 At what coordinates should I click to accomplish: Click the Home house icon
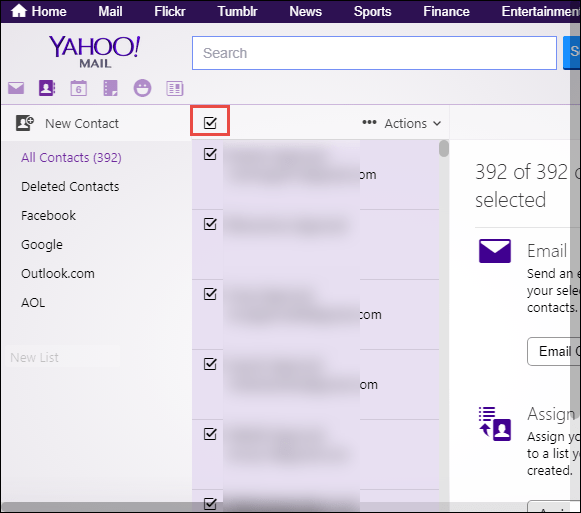click(x=19, y=11)
